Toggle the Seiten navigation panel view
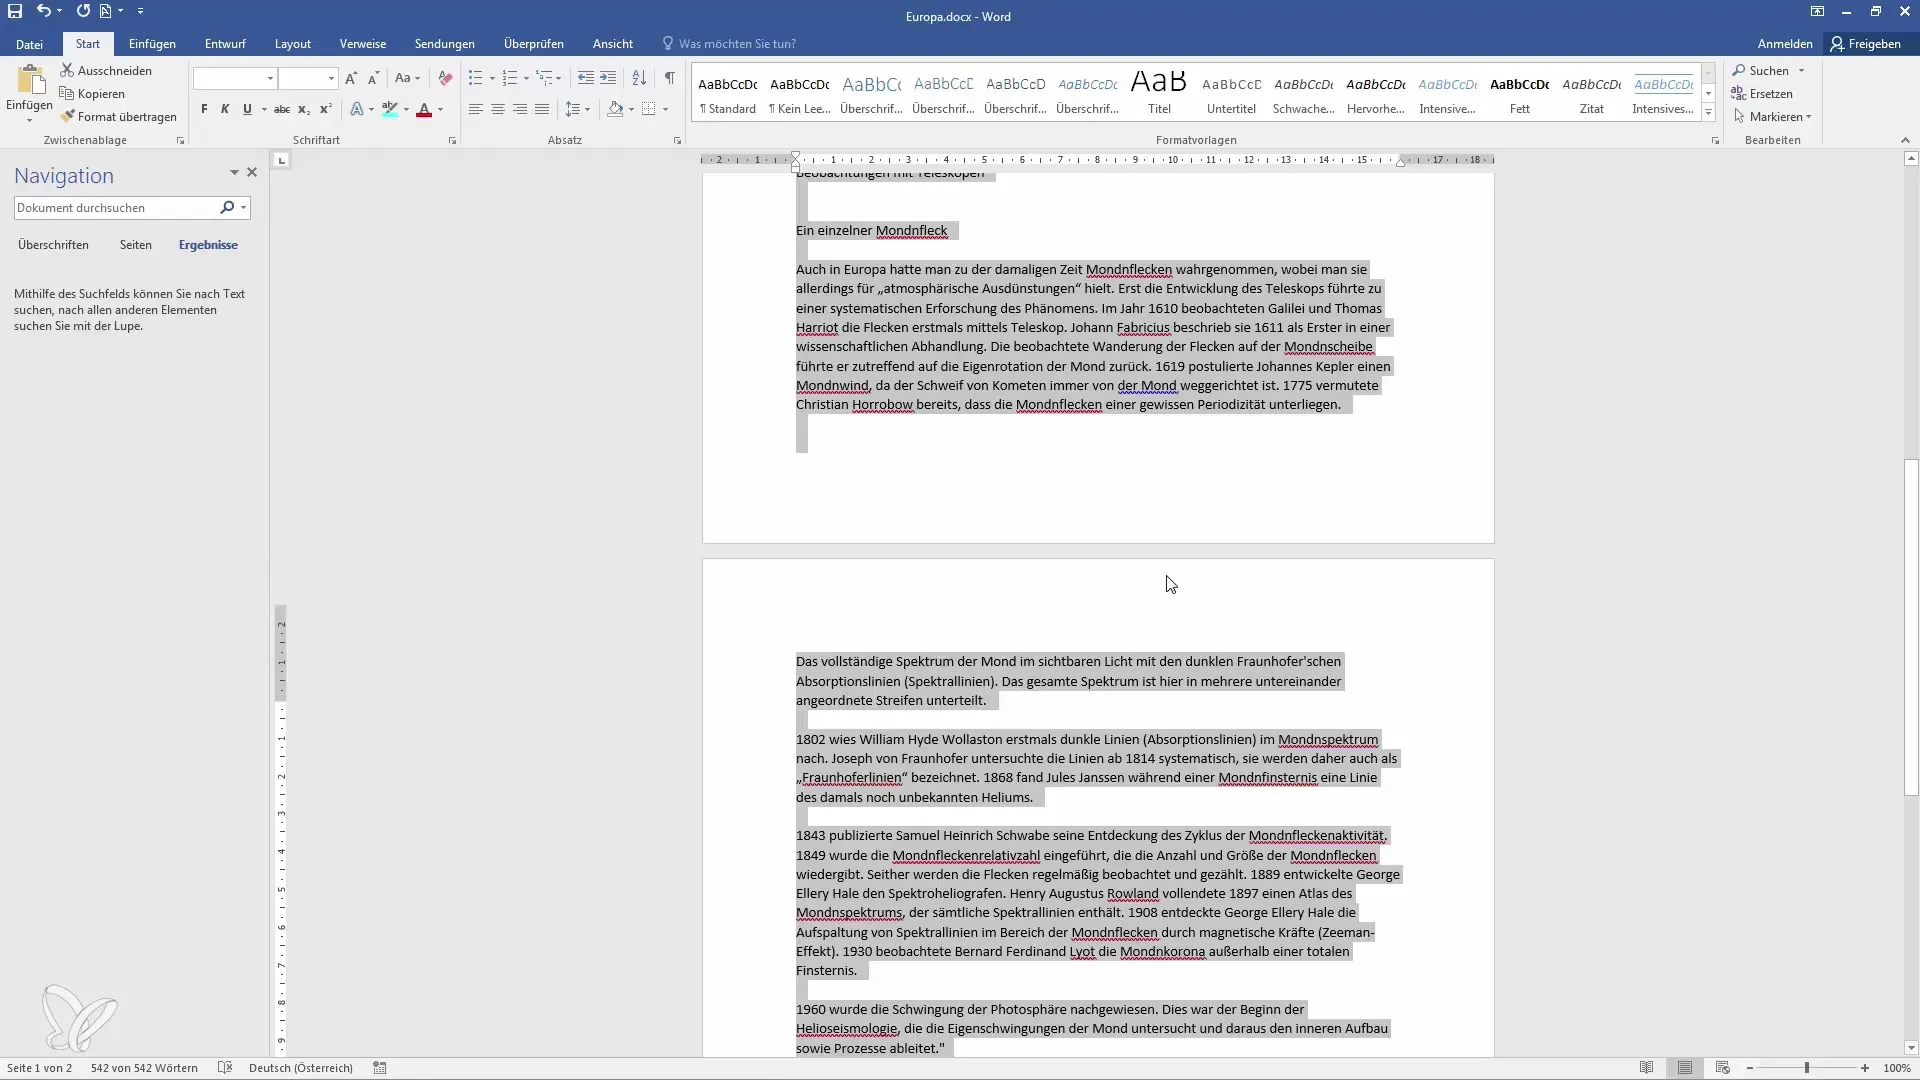The width and height of the screenshot is (1920, 1080). pos(135,244)
